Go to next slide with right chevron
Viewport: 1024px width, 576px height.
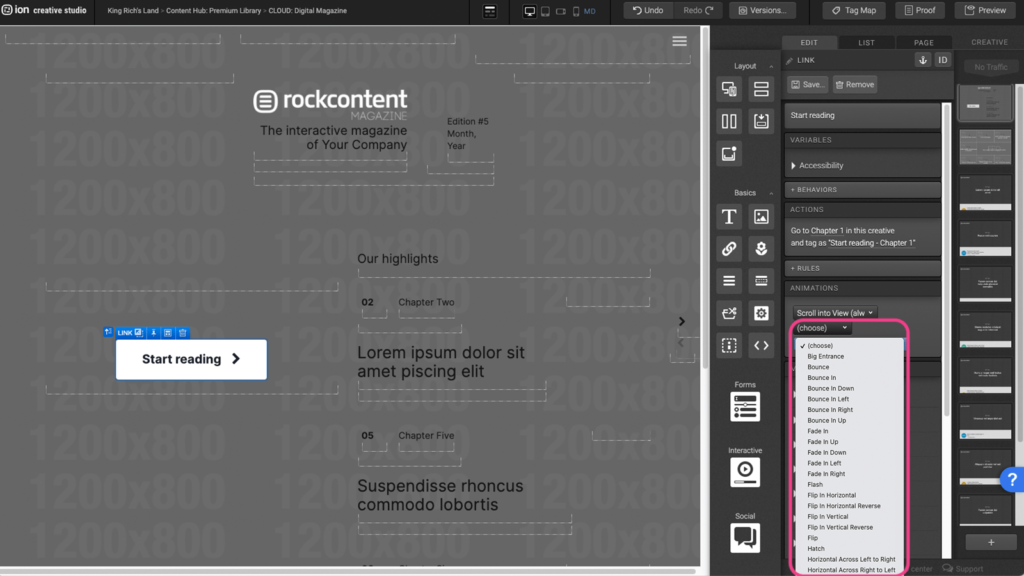[682, 321]
